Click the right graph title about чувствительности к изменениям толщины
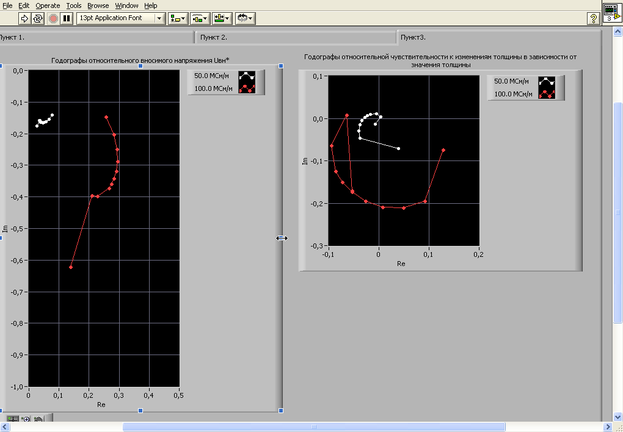This screenshot has height=432, width=623. (x=440, y=60)
